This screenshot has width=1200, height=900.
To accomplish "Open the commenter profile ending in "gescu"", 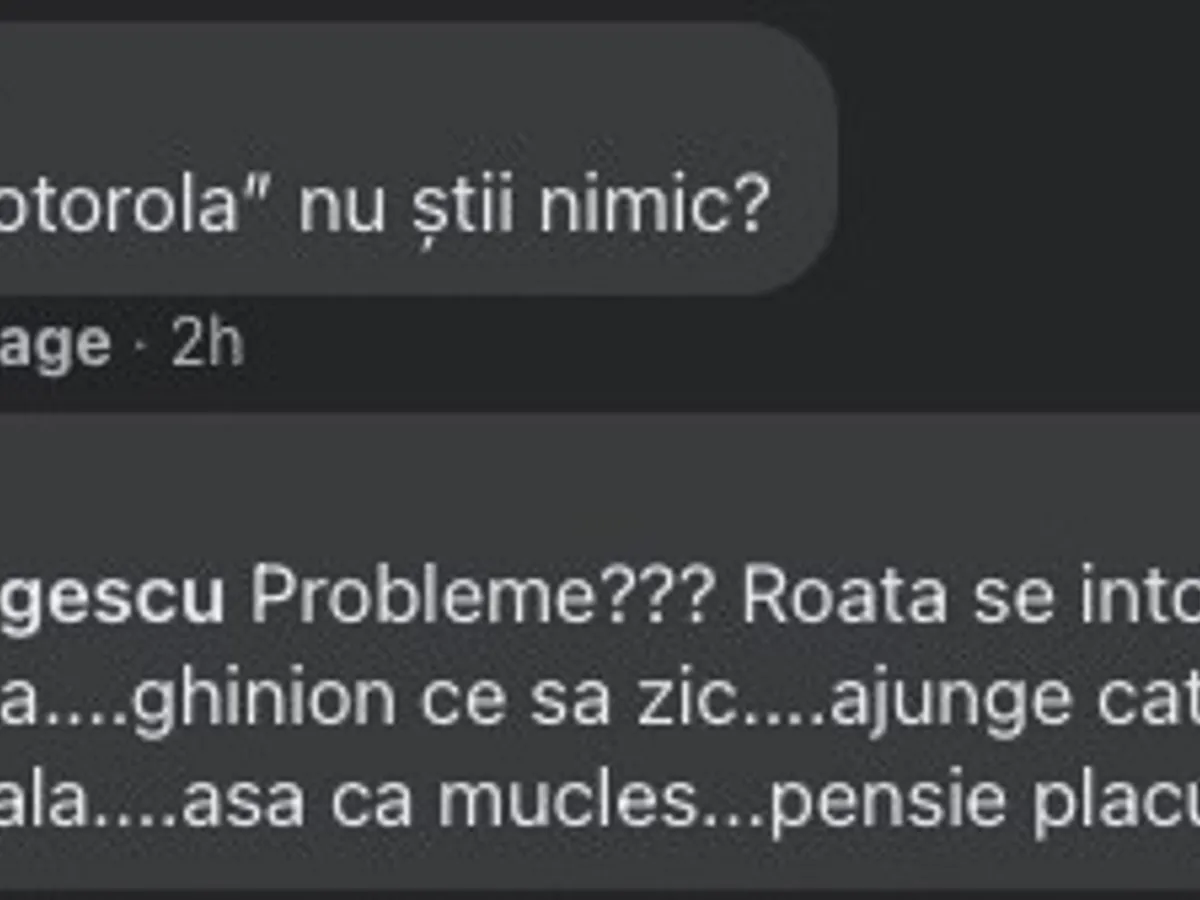I will coord(111,598).
